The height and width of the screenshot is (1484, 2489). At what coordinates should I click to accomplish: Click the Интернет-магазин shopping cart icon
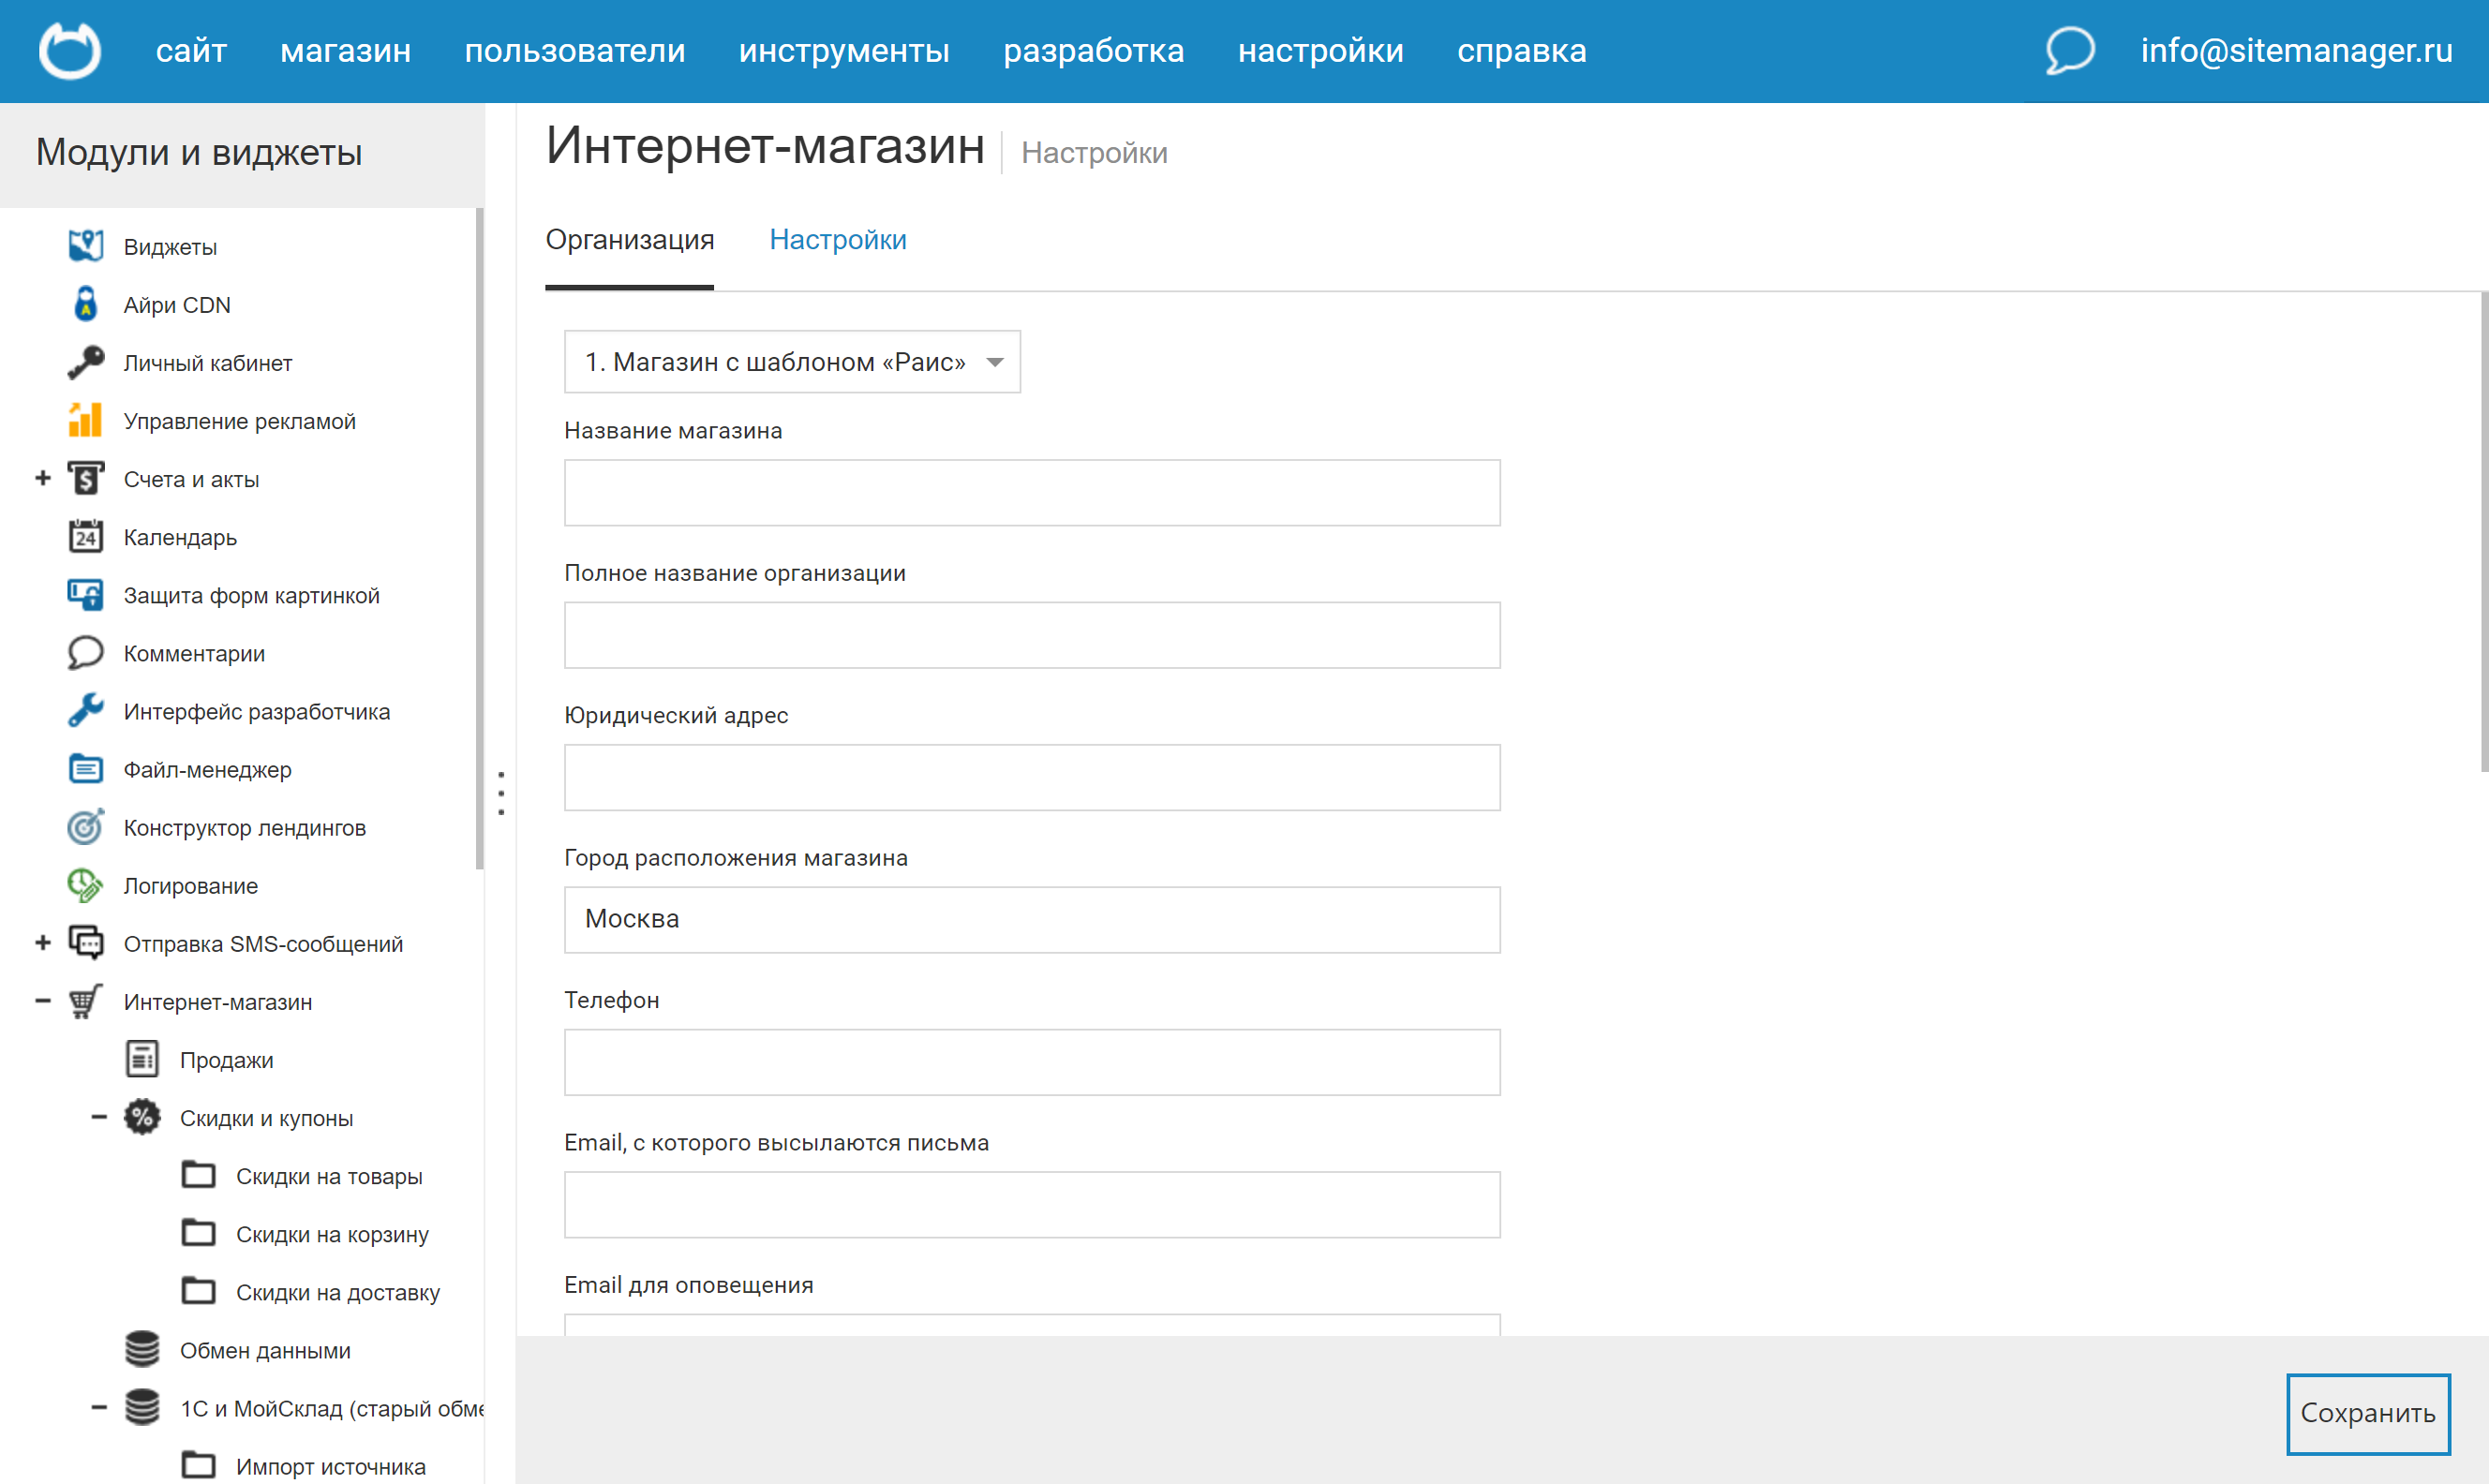click(x=86, y=1001)
